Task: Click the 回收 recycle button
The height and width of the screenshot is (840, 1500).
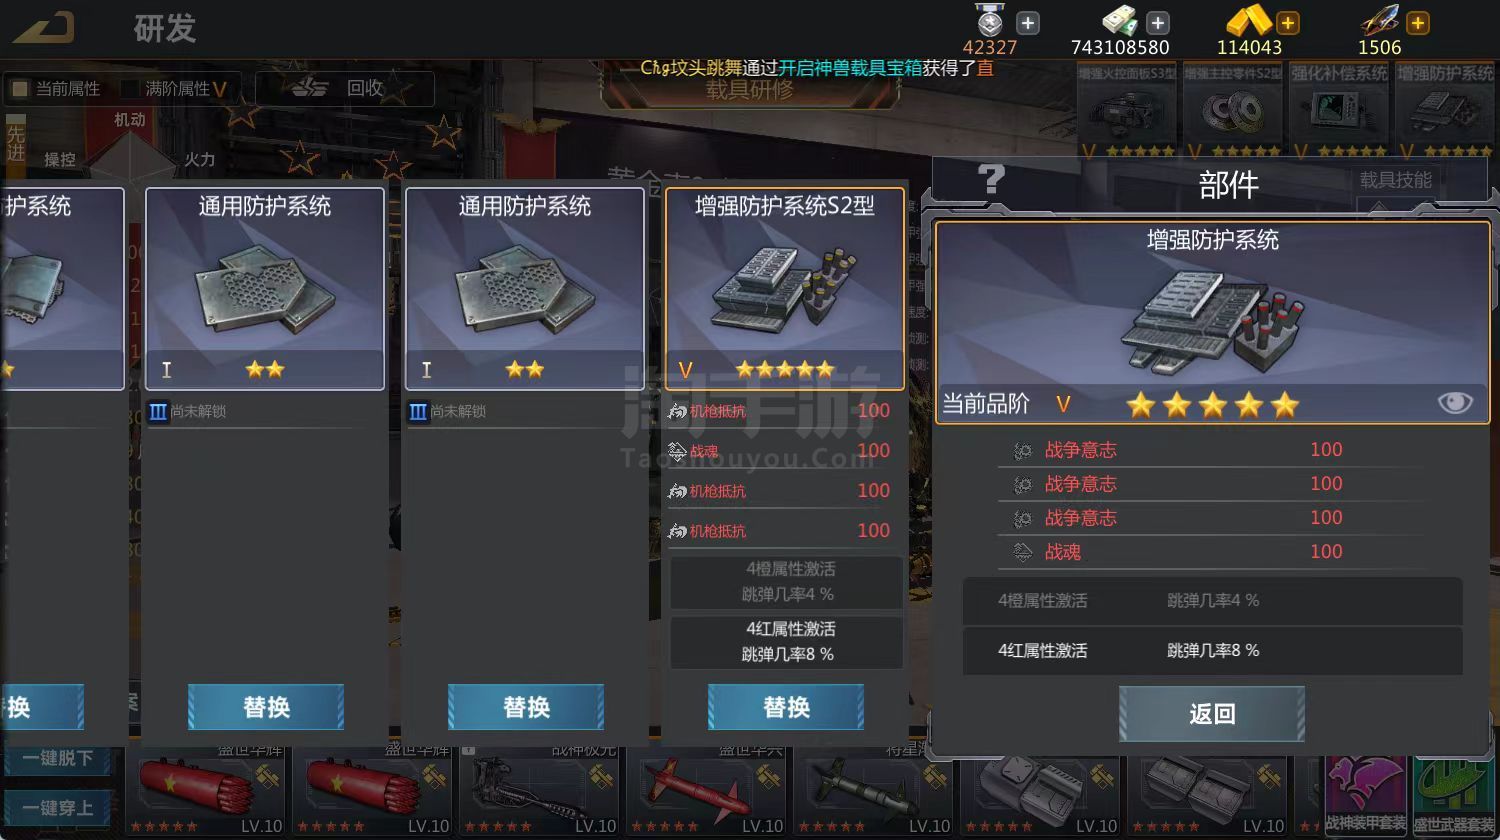Action: click(x=345, y=88)
